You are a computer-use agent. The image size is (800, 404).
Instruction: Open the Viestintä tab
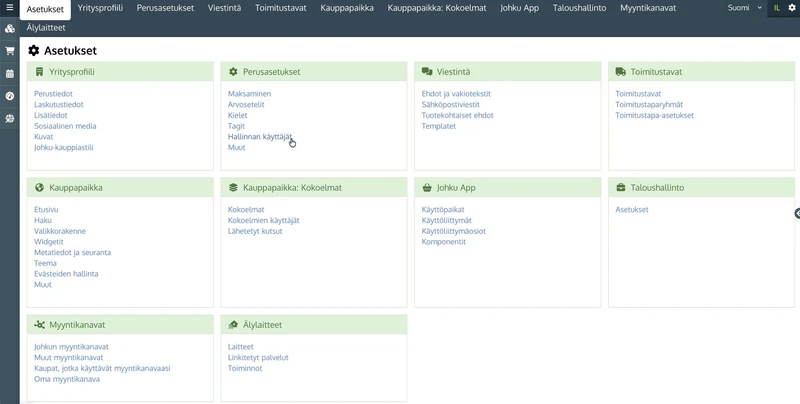coord(224,8)
